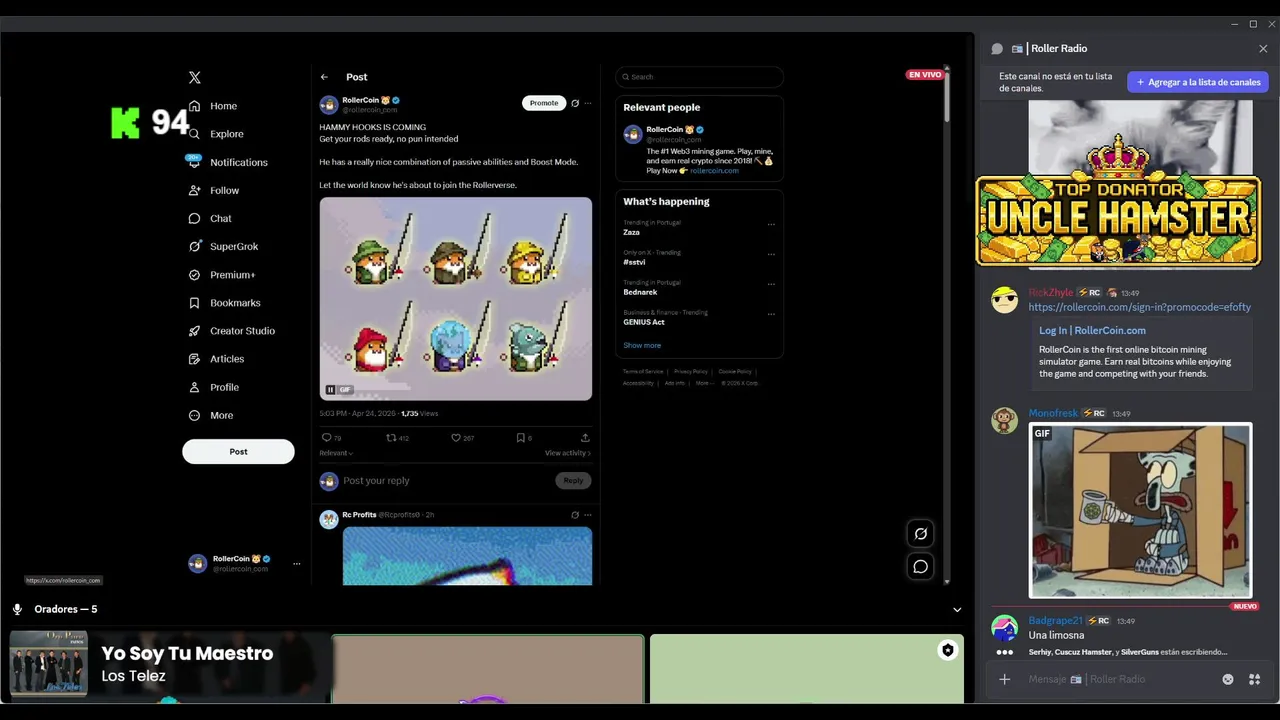Click the Badgrape21 username in chat
Viewport: 1280px width, 720px height.
(x=1055, y=621)
